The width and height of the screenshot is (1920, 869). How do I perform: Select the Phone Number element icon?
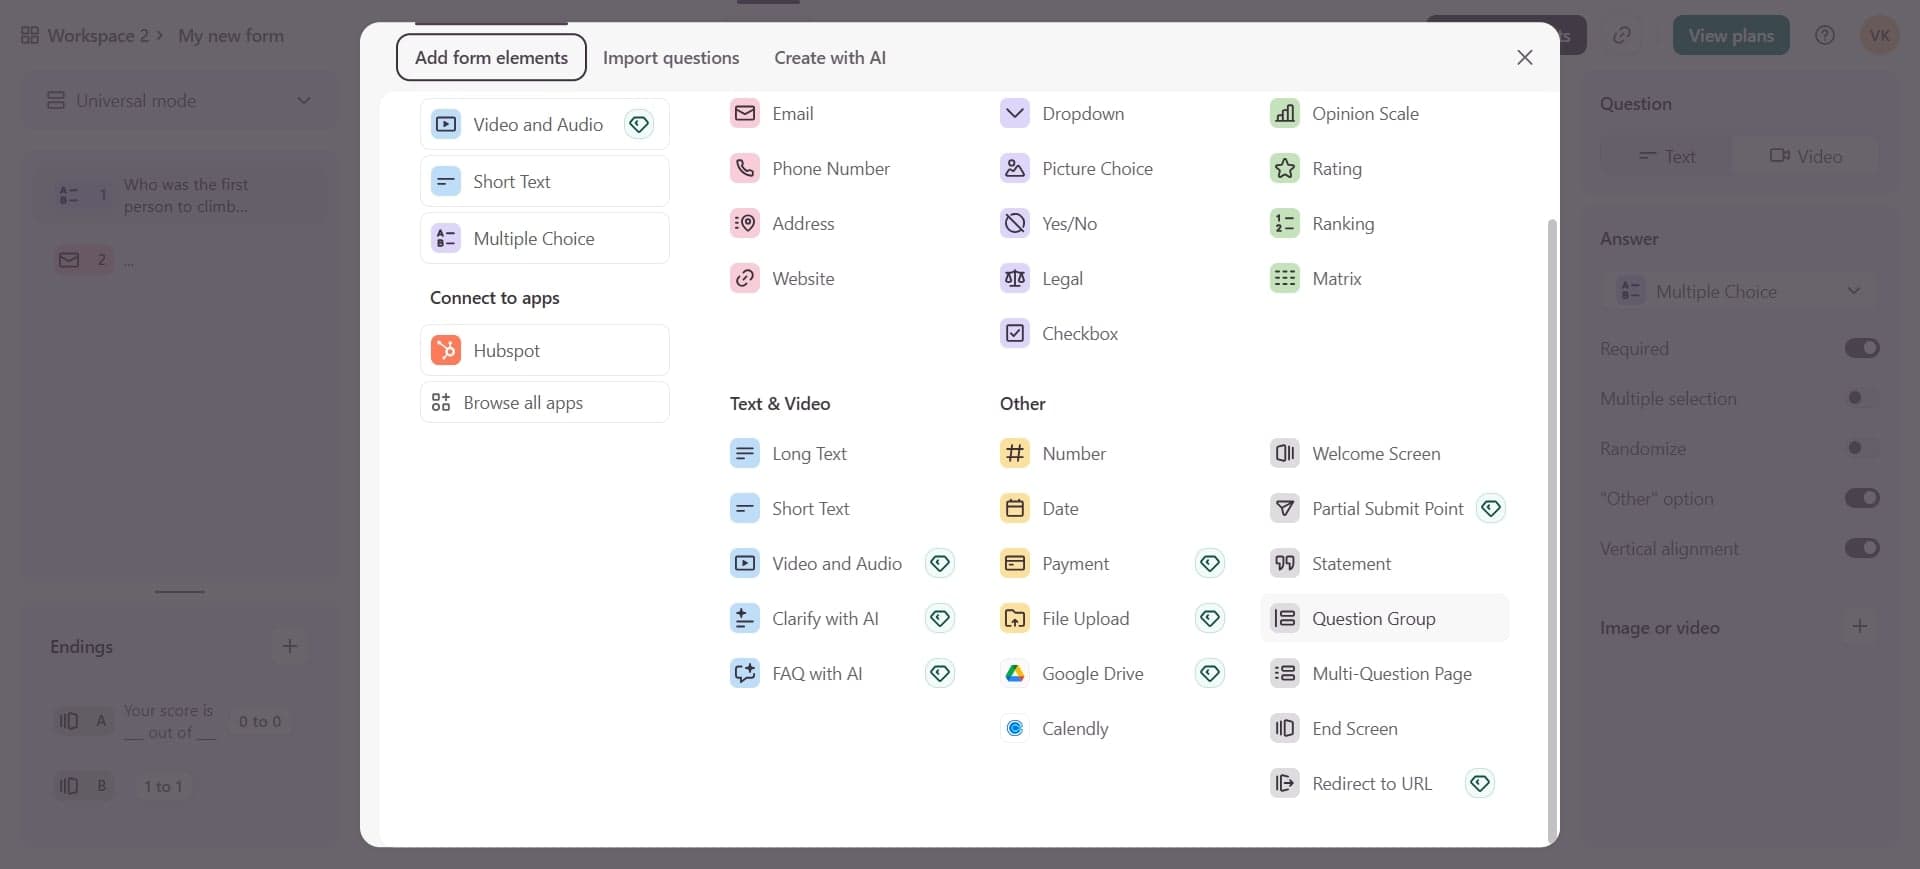tap(744, 169)
